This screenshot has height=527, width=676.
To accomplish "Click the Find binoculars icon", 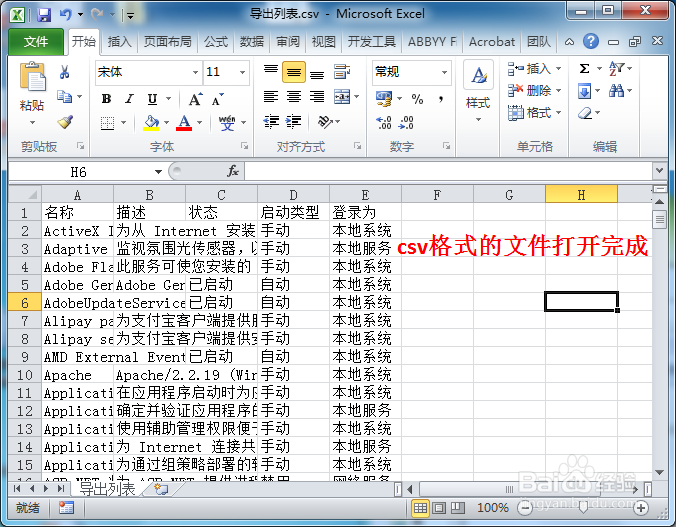I will [617, 91].
